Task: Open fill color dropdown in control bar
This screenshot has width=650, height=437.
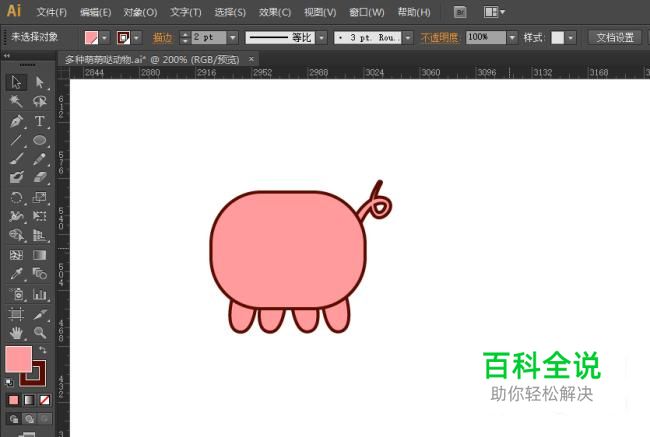Action: (x=104, y=38)
